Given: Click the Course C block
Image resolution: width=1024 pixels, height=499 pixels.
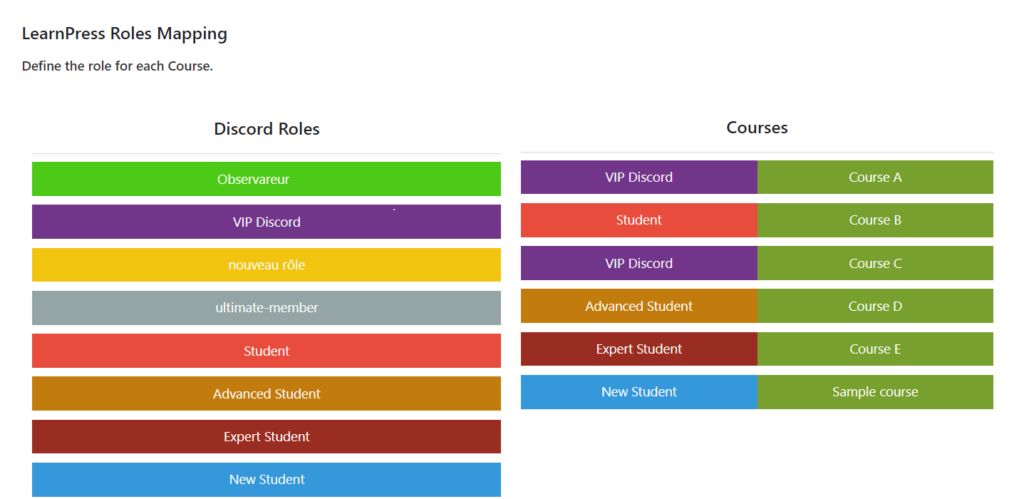Looking at the screenshot, I should [x=875, y=263].
